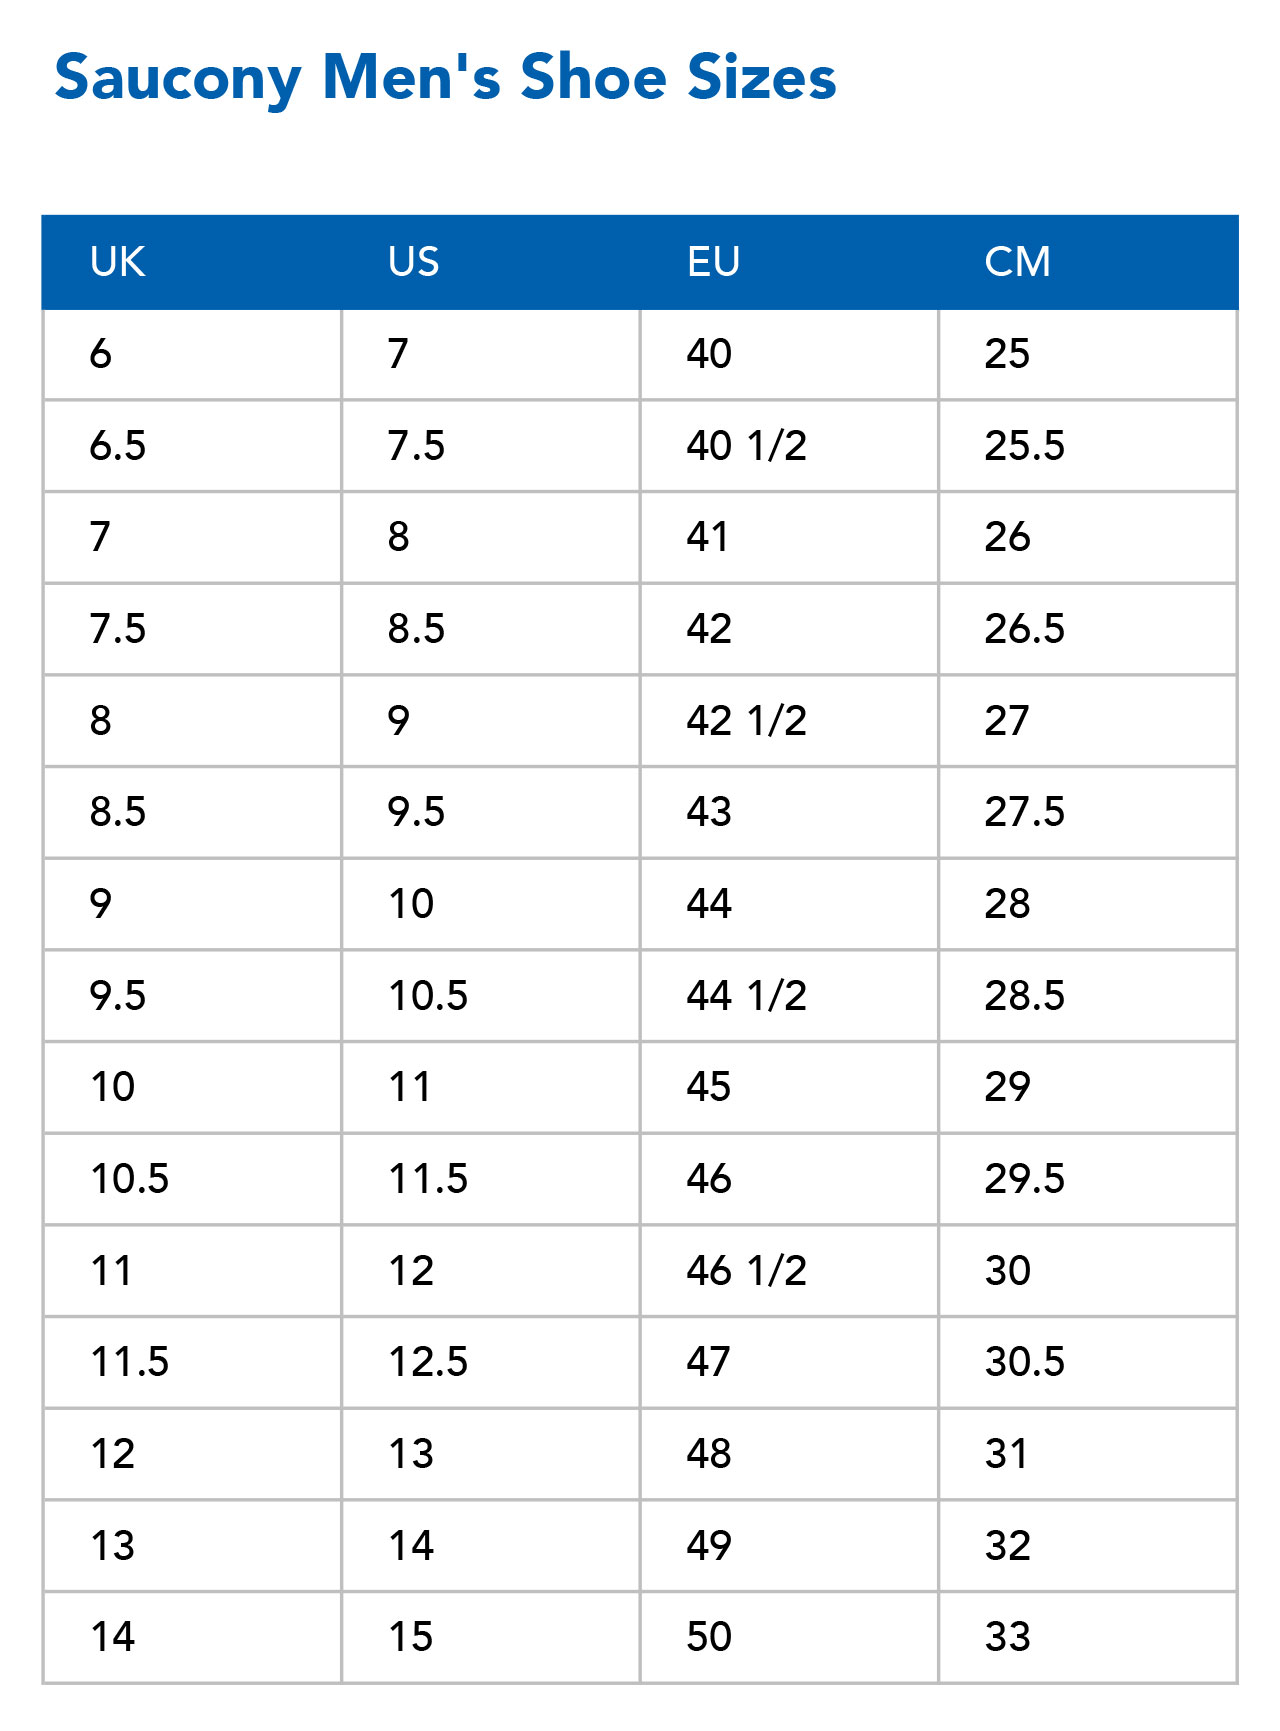Select UK size 6 cell
The width and height of the screenshot is (1280, 1731).
click(193, 355)
